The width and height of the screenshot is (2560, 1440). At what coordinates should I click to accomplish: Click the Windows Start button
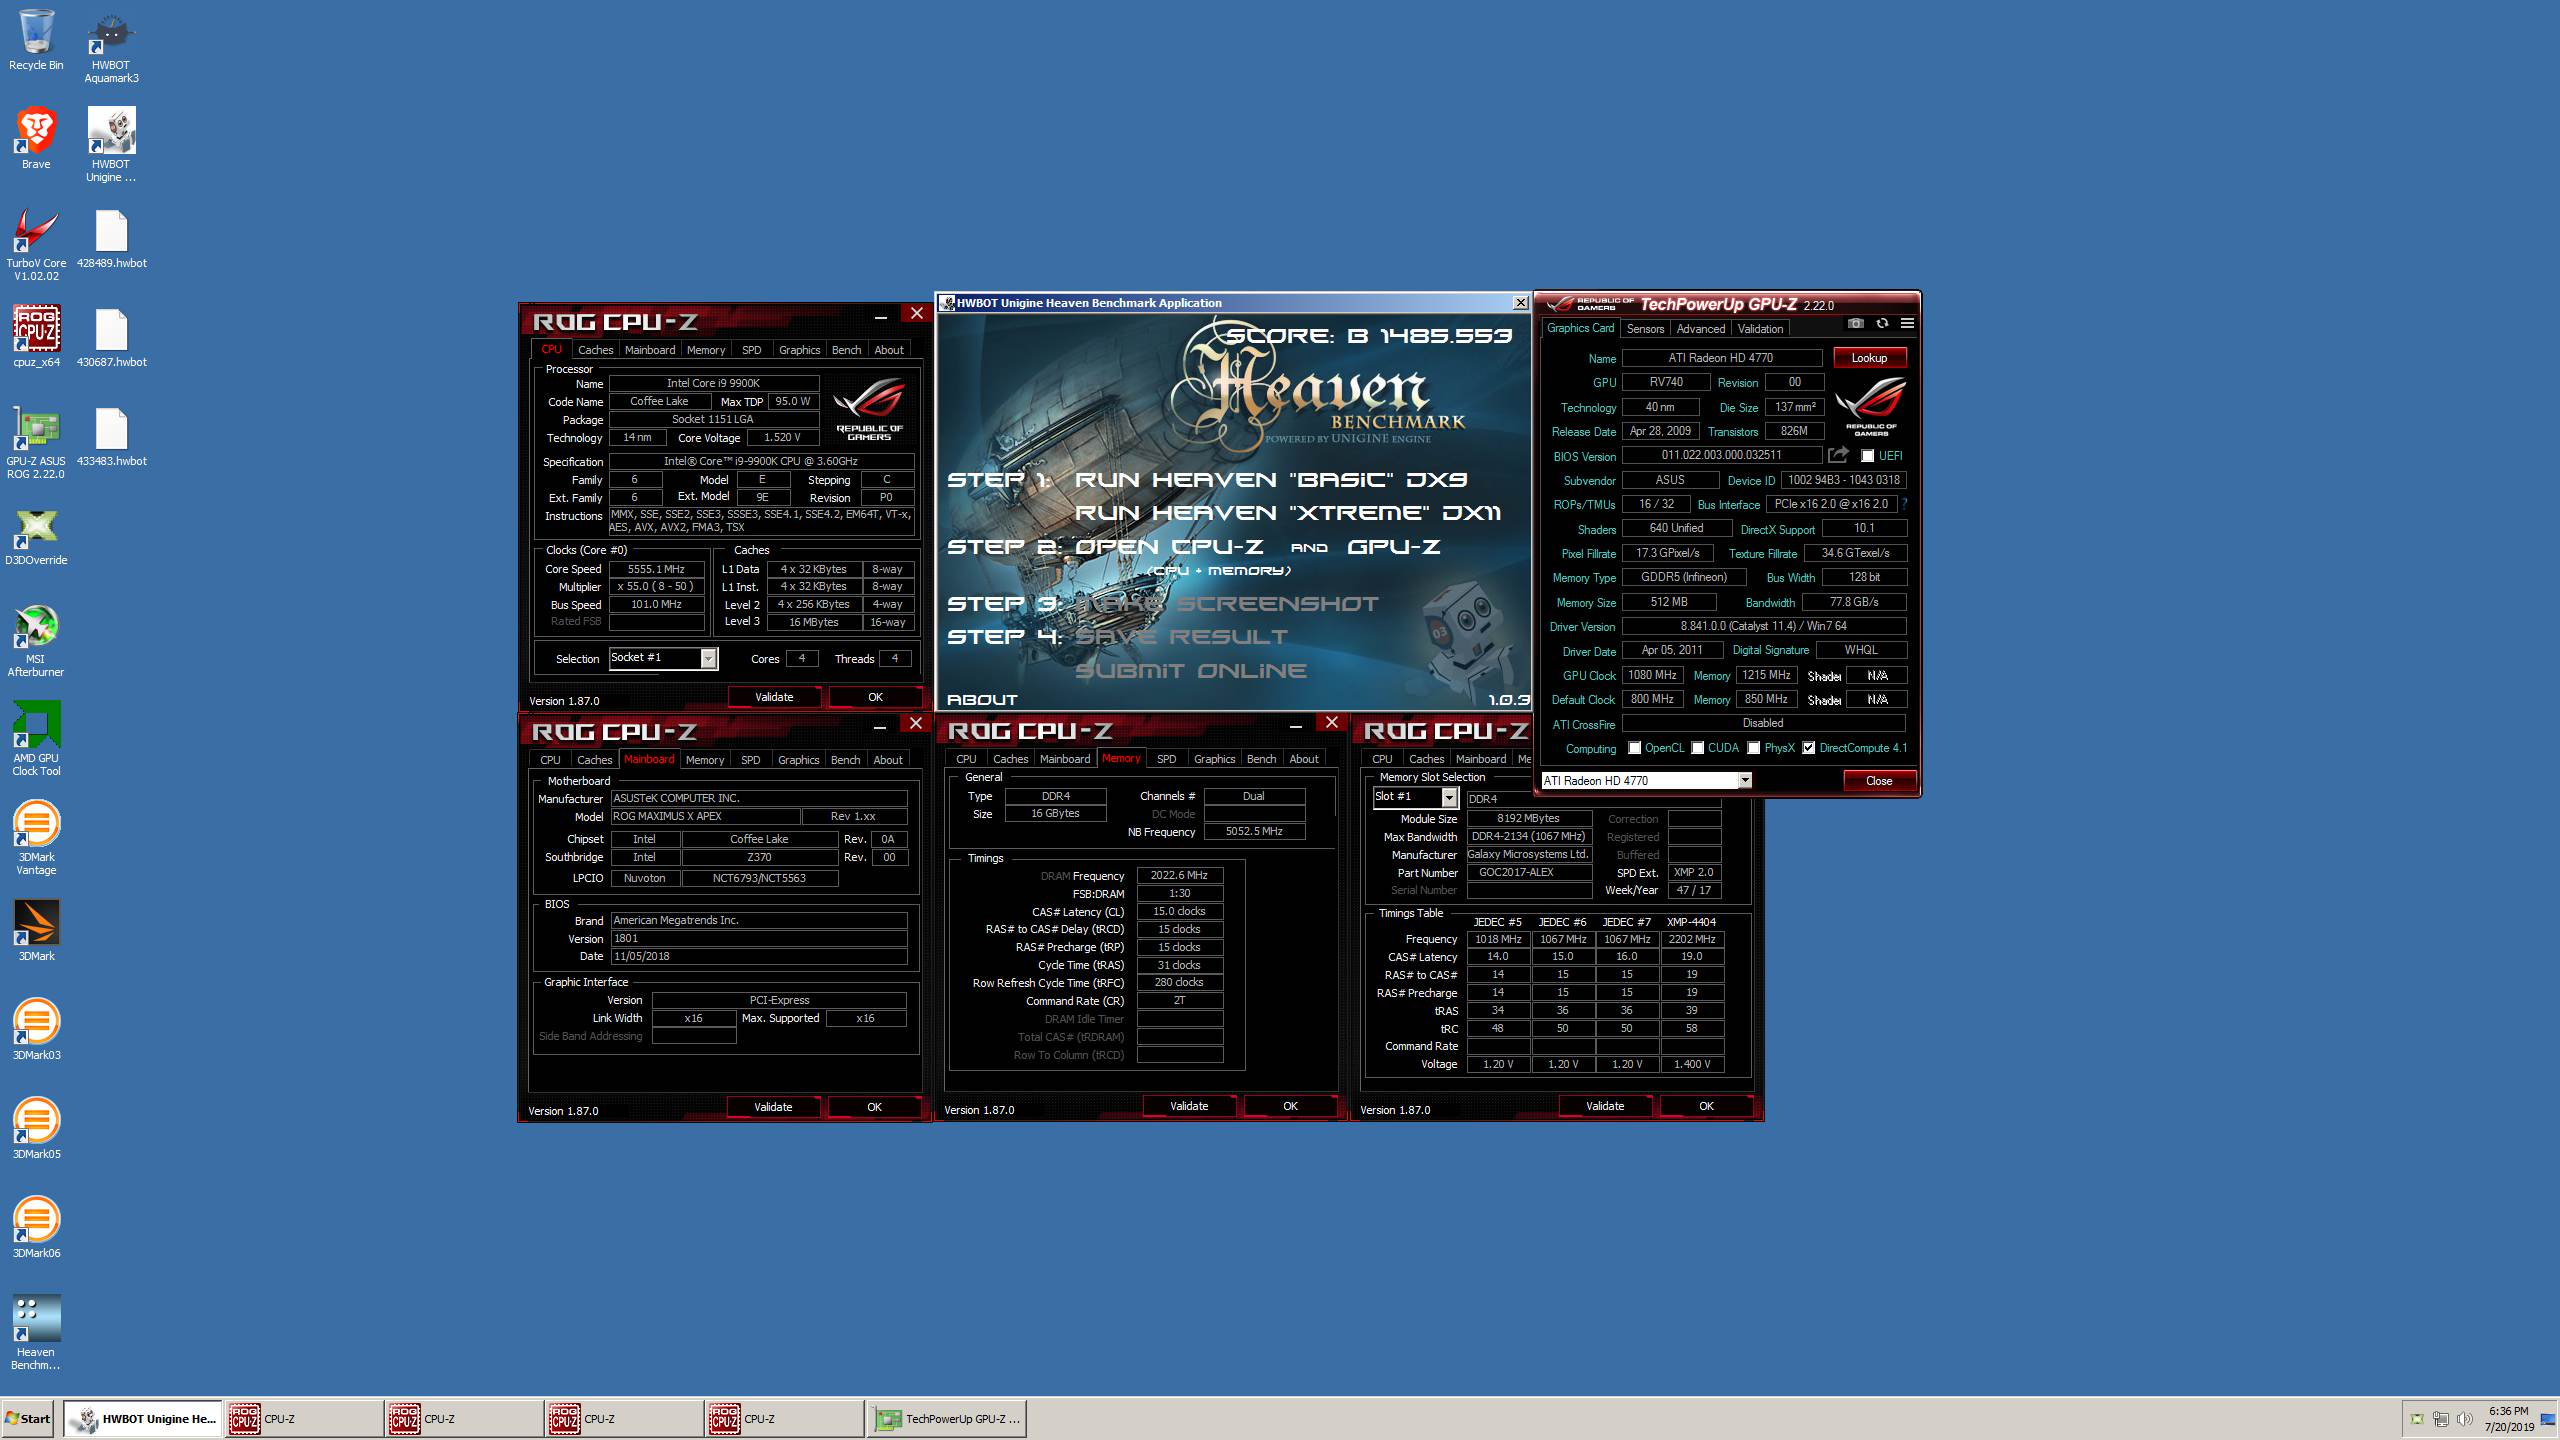click(x=28, y=1419)
